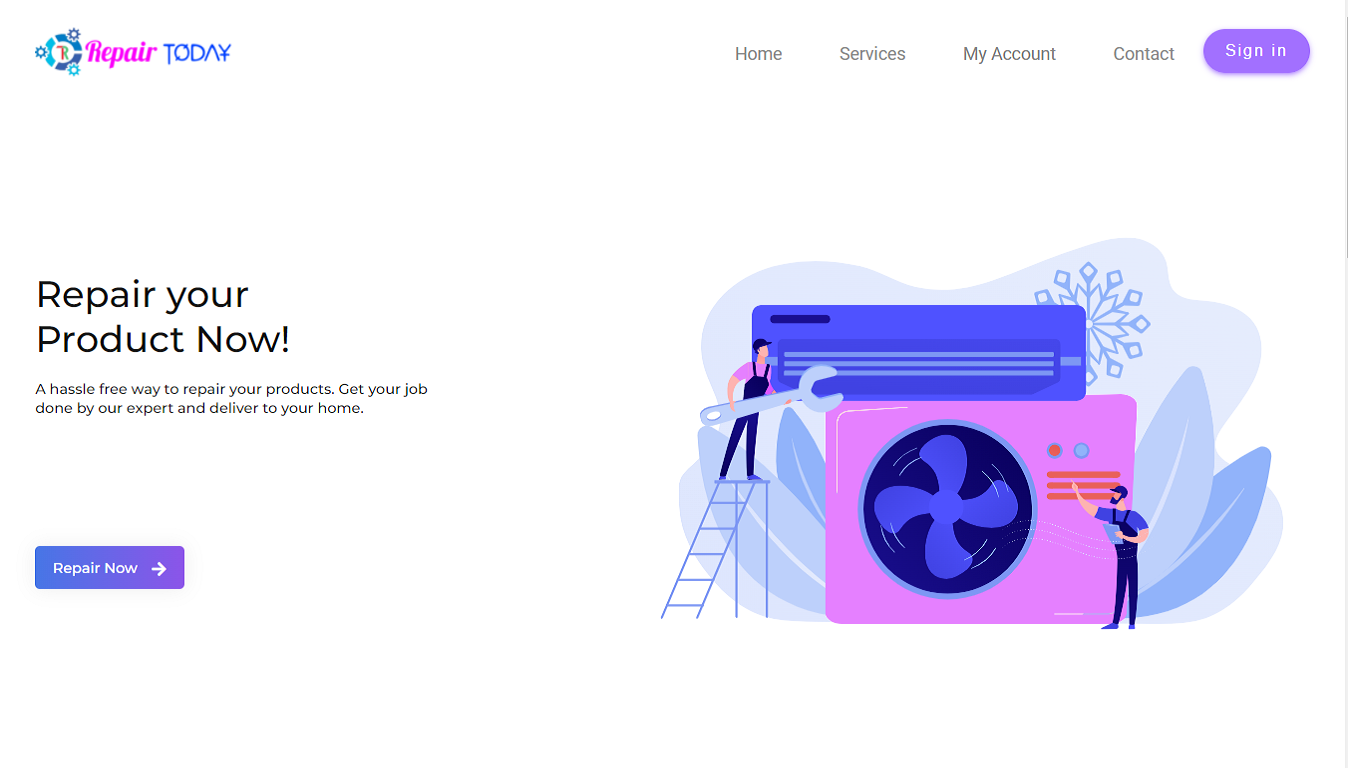
Task: Click the pink Repair text in logo
Action: pyautogui.click(x=121, y=52)
